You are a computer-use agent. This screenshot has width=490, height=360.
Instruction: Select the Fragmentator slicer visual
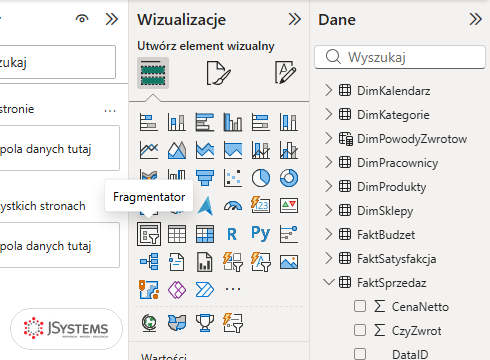pos(149,234)
